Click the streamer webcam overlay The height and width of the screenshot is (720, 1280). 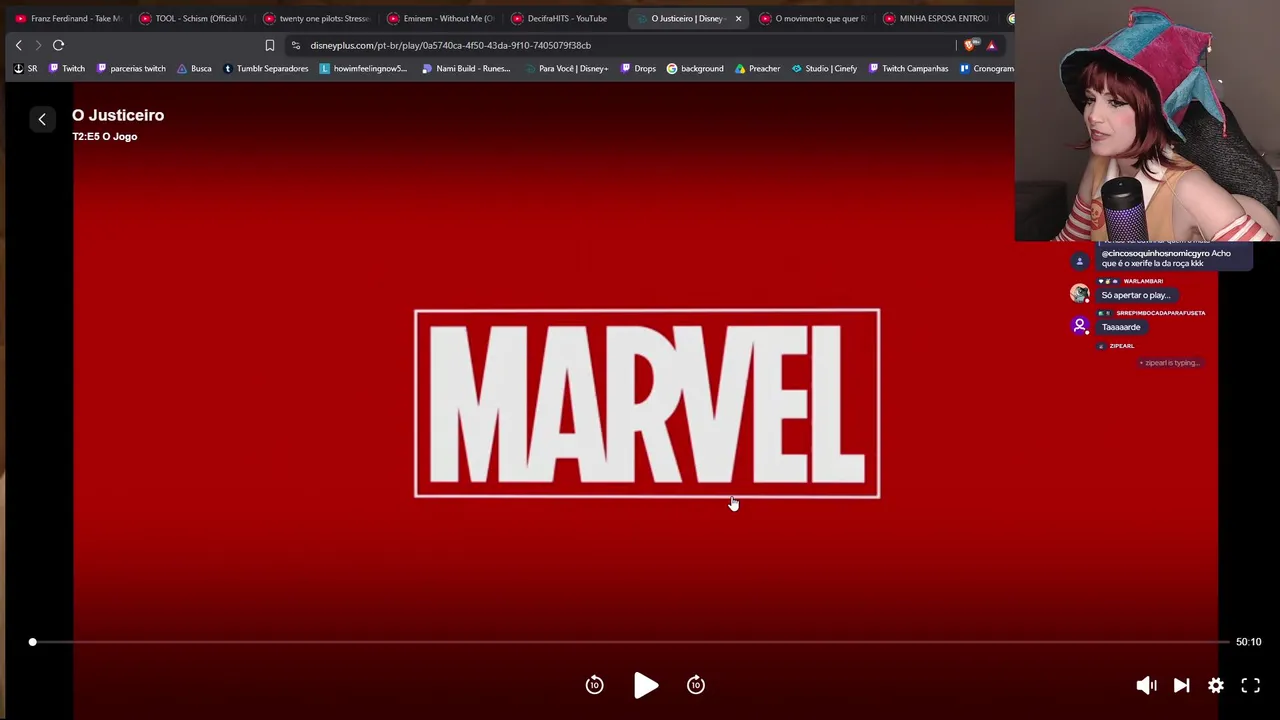[x=1147, y=121]
